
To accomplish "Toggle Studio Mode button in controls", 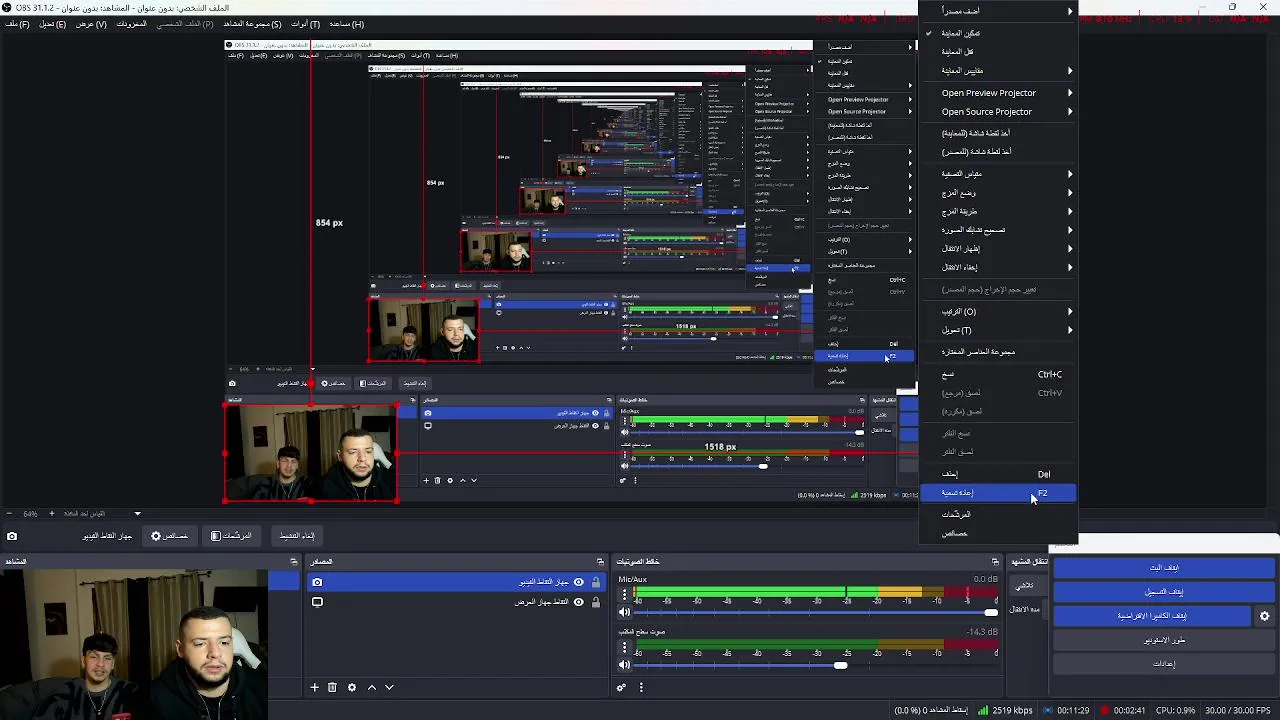I will (x=1164, y=640).
